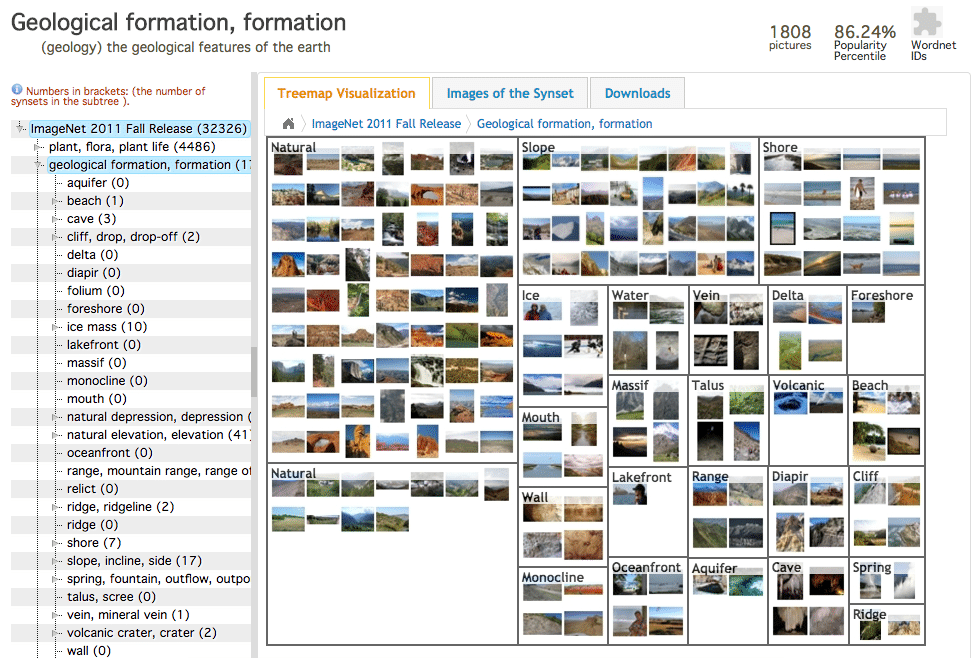Open the Shore treemap category label
The image size is (980, 658).
[x=780, y=147]
